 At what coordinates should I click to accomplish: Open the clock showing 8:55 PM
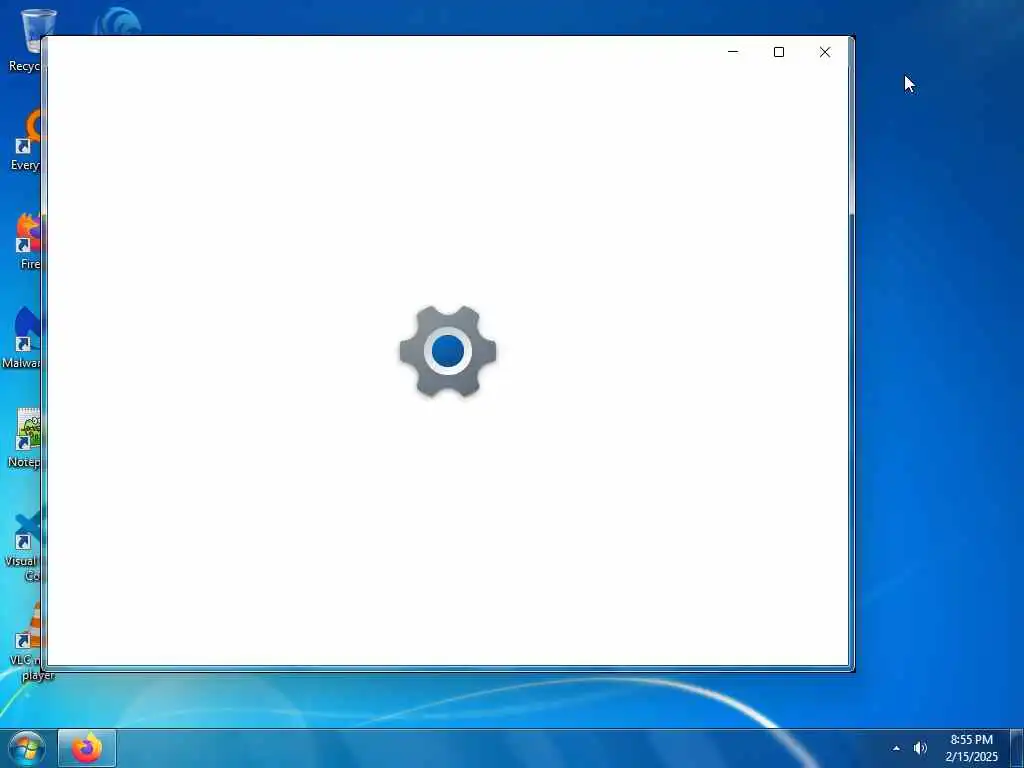click(972, 748)
